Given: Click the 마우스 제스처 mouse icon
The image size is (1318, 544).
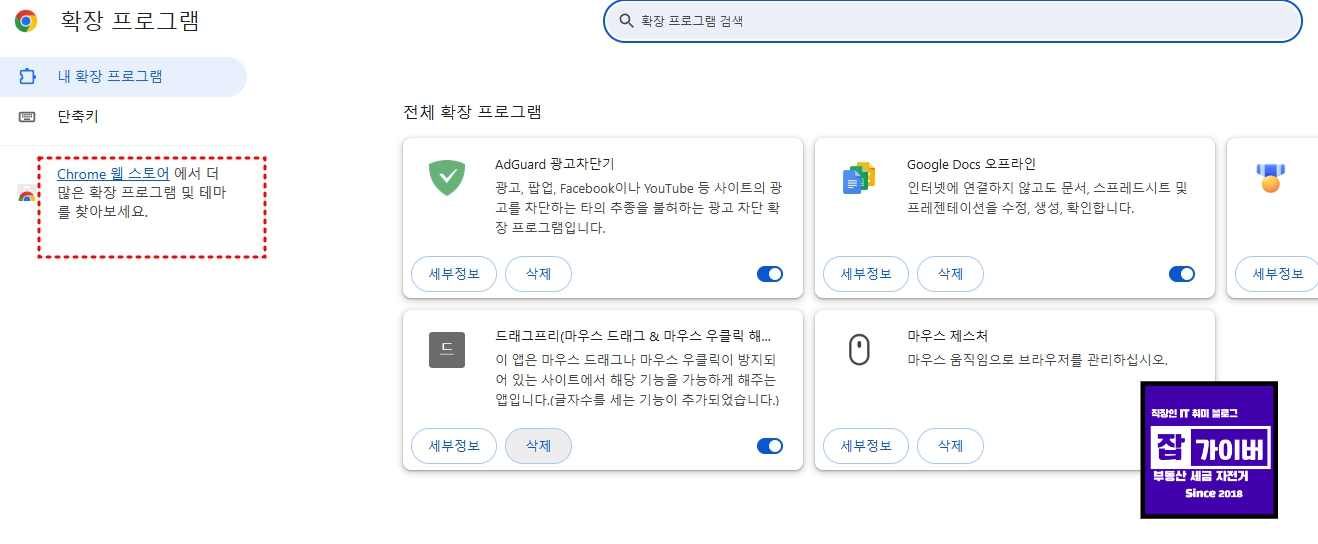Looking at the screenshot, I should (x=859, y=349).
